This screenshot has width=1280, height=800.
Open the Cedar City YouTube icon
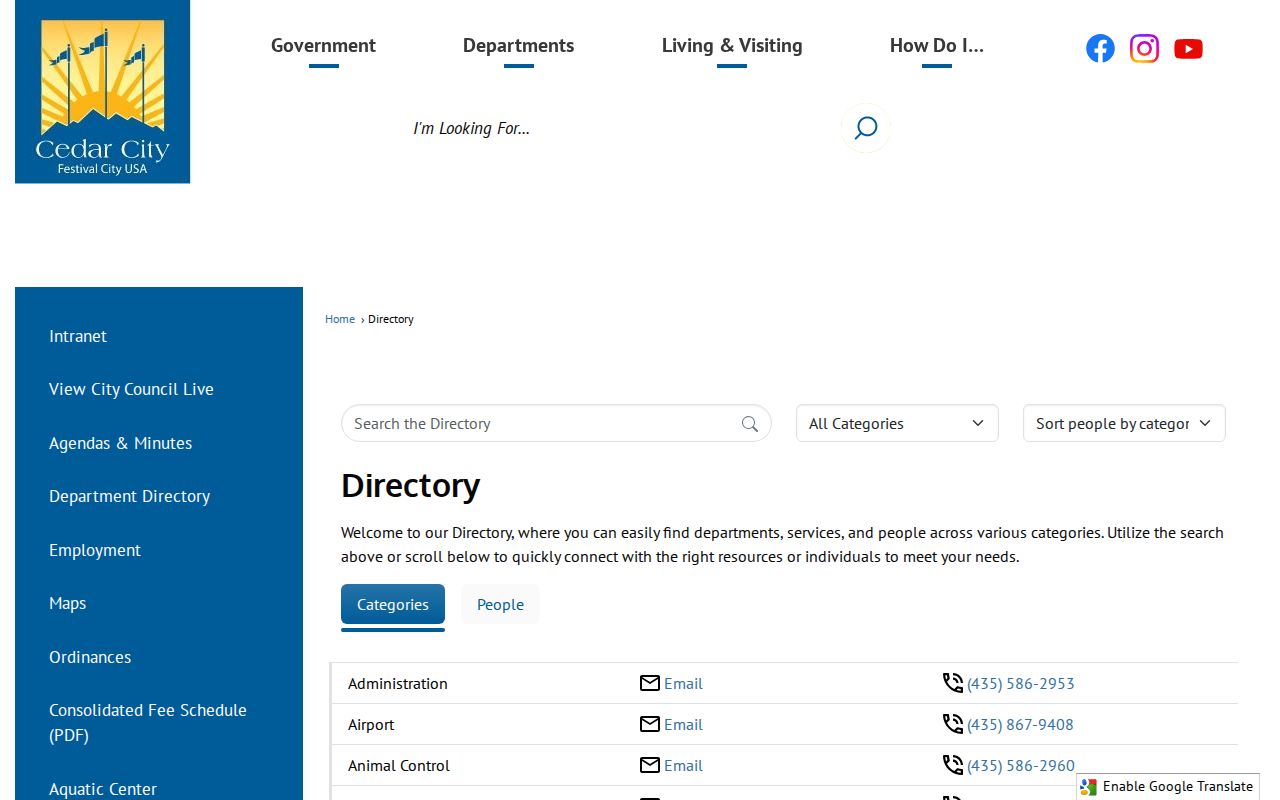tap(1188, 48)
